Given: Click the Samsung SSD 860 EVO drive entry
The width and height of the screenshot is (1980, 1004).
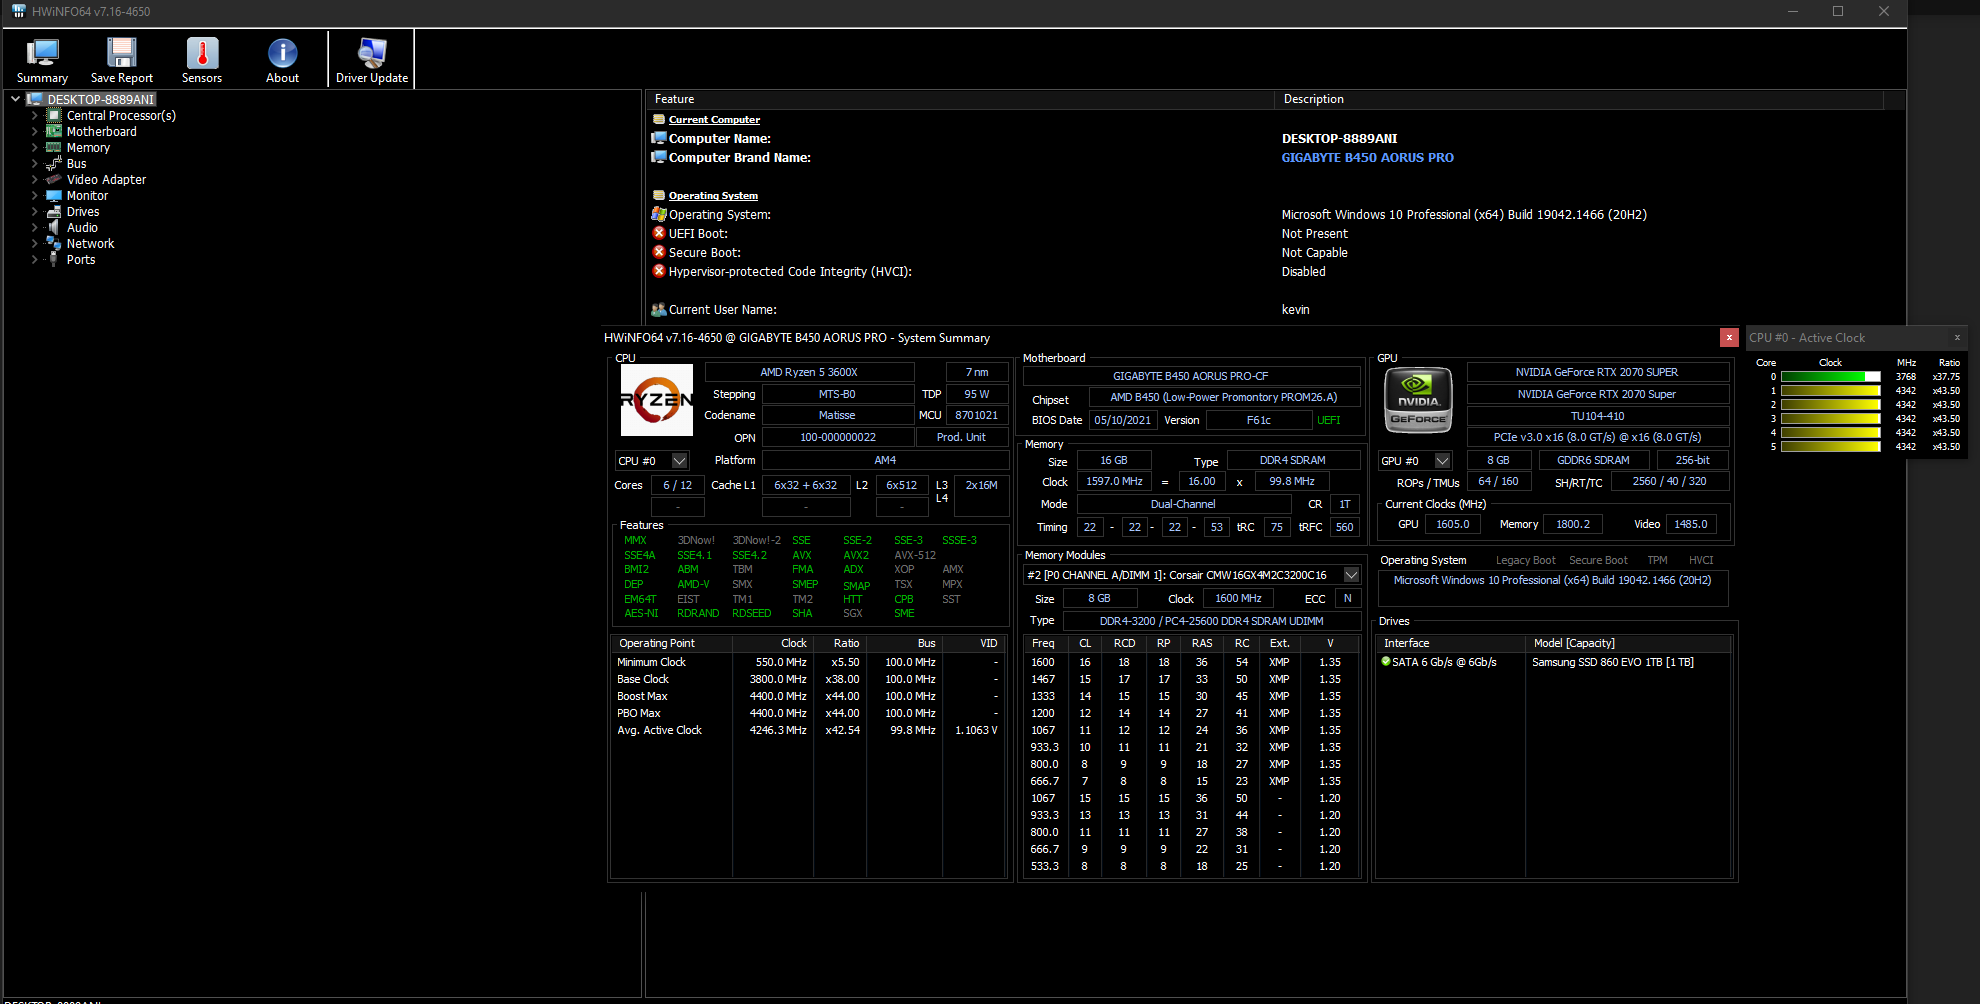Looking at the screenshot, I should pos(1612,662).
